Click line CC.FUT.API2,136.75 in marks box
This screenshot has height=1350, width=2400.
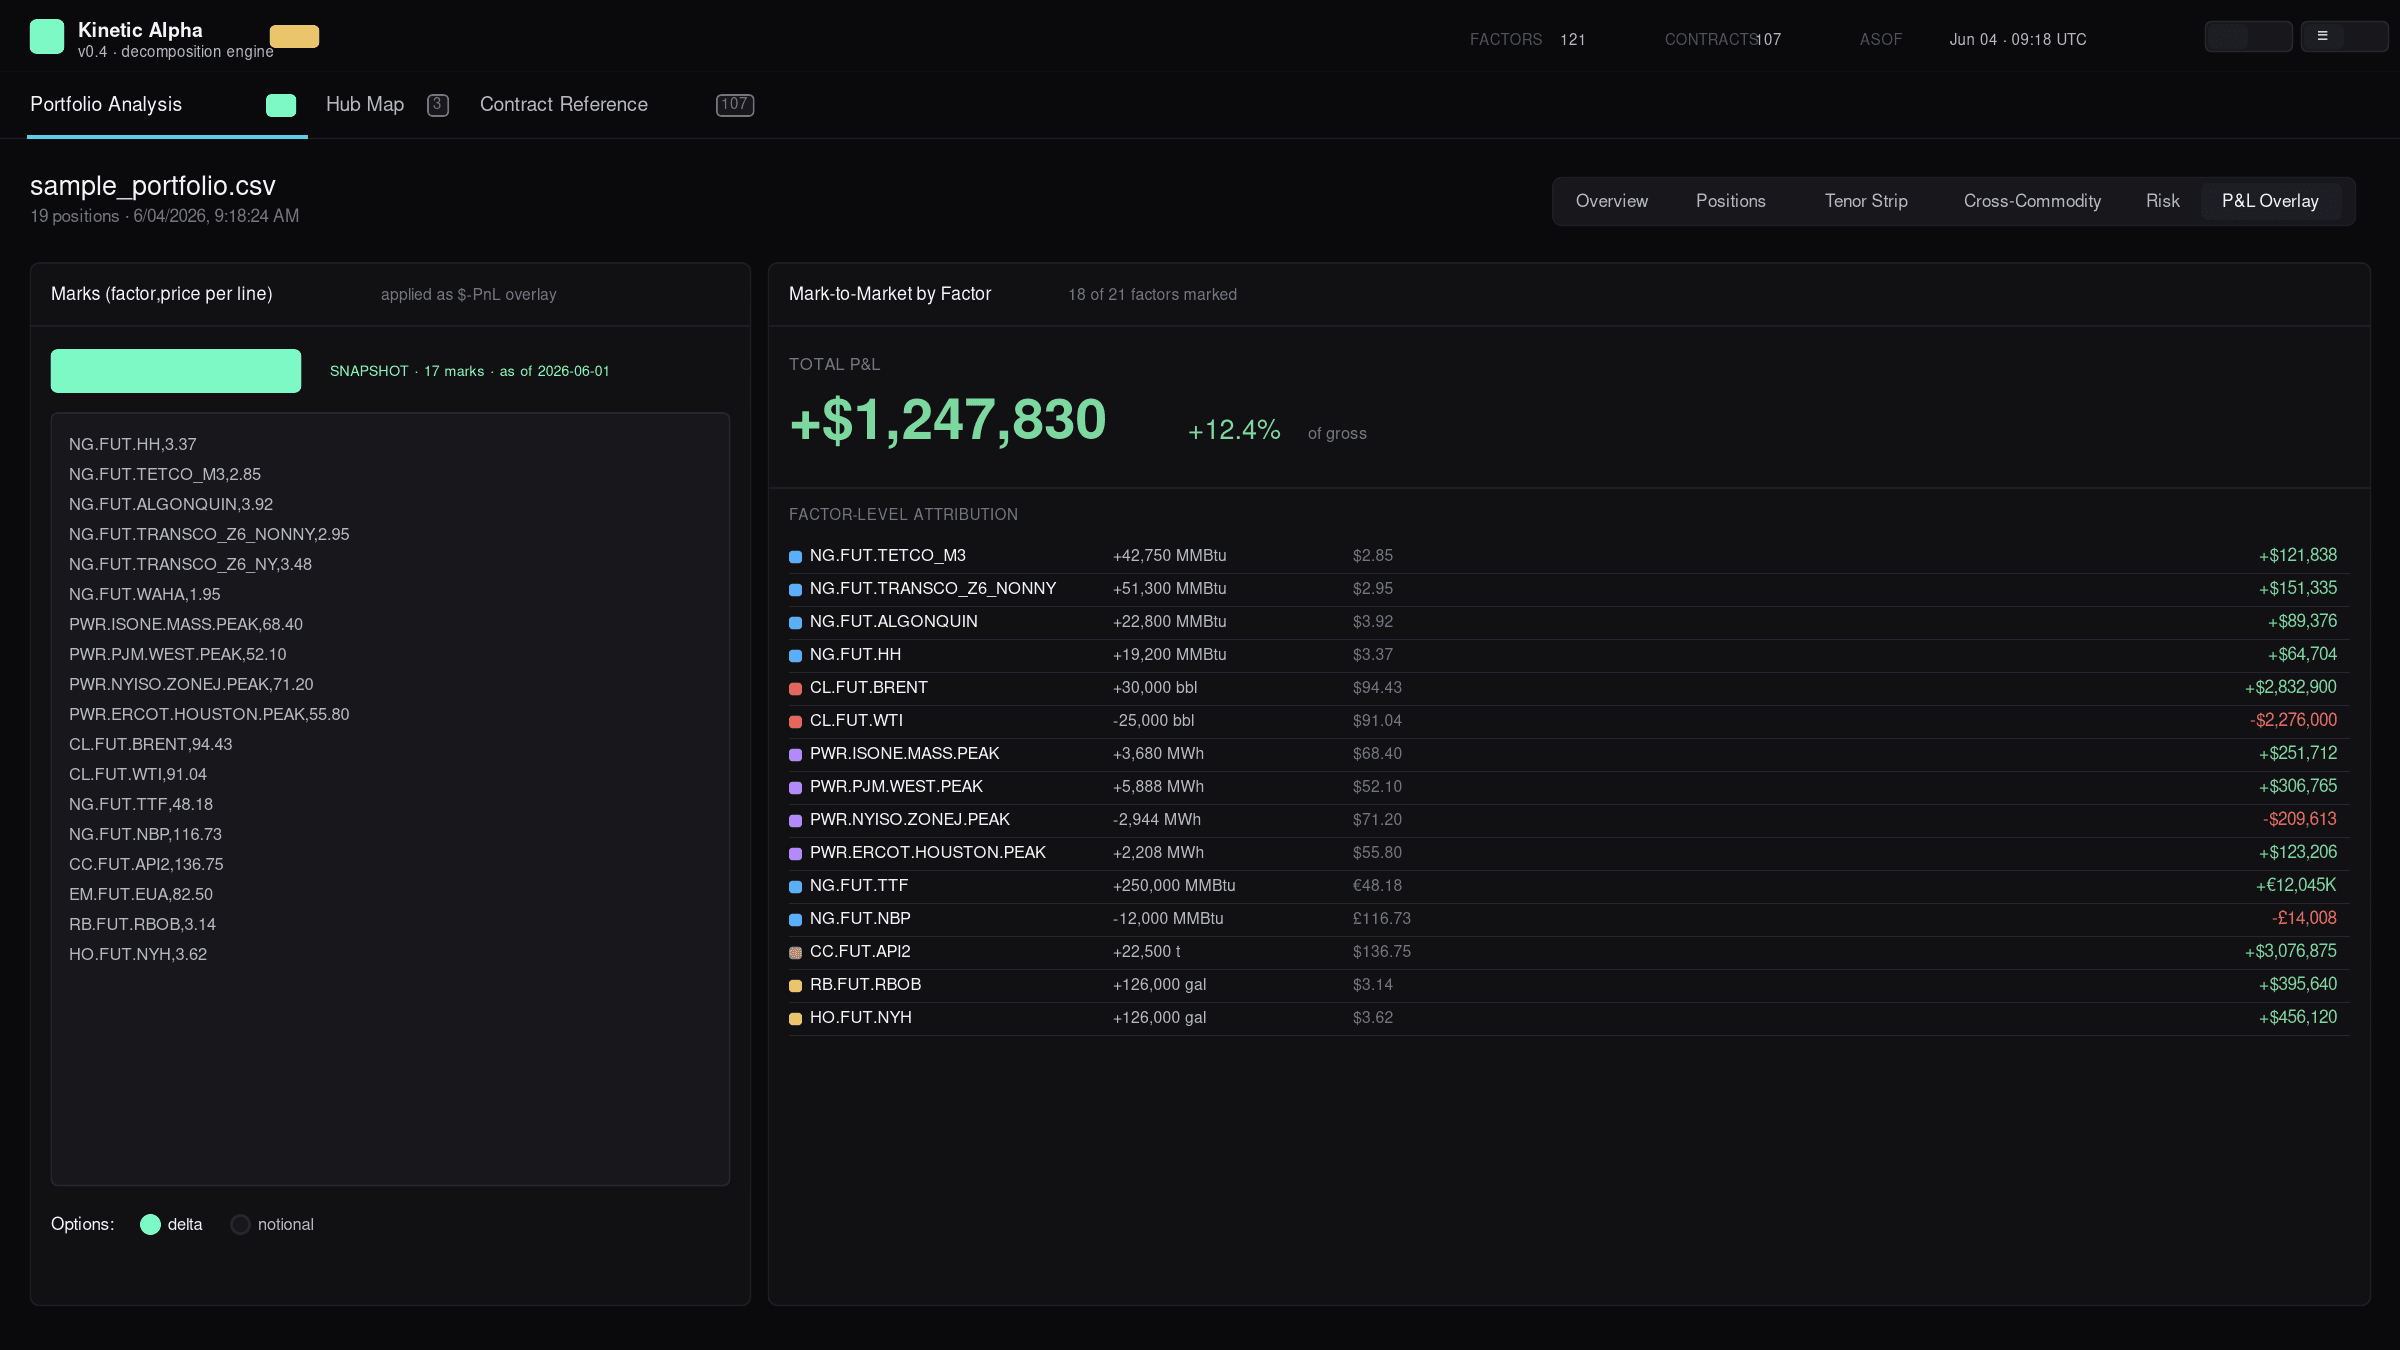click(x=146, y=864)
